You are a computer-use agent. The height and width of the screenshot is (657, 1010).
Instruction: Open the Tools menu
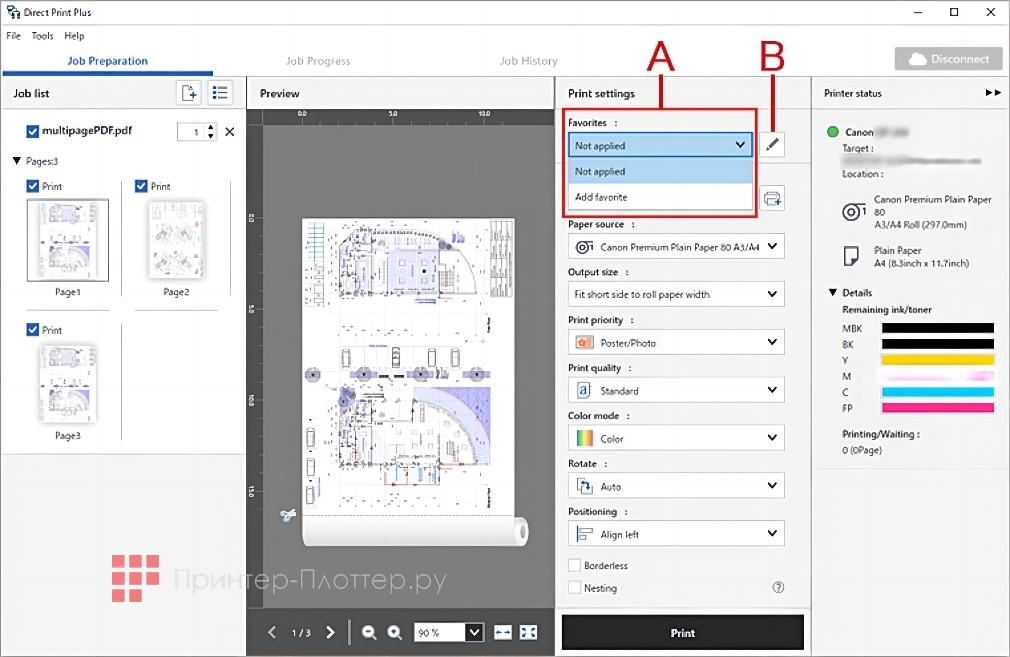[x=42, y=36]
